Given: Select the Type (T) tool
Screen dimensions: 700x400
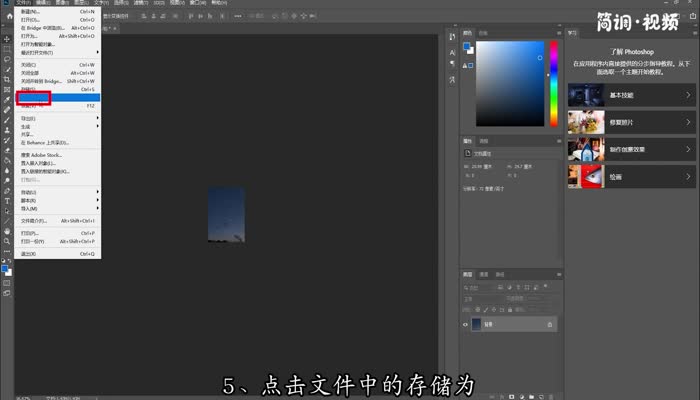Looking at the screenshot, I should tap(7, 200).
